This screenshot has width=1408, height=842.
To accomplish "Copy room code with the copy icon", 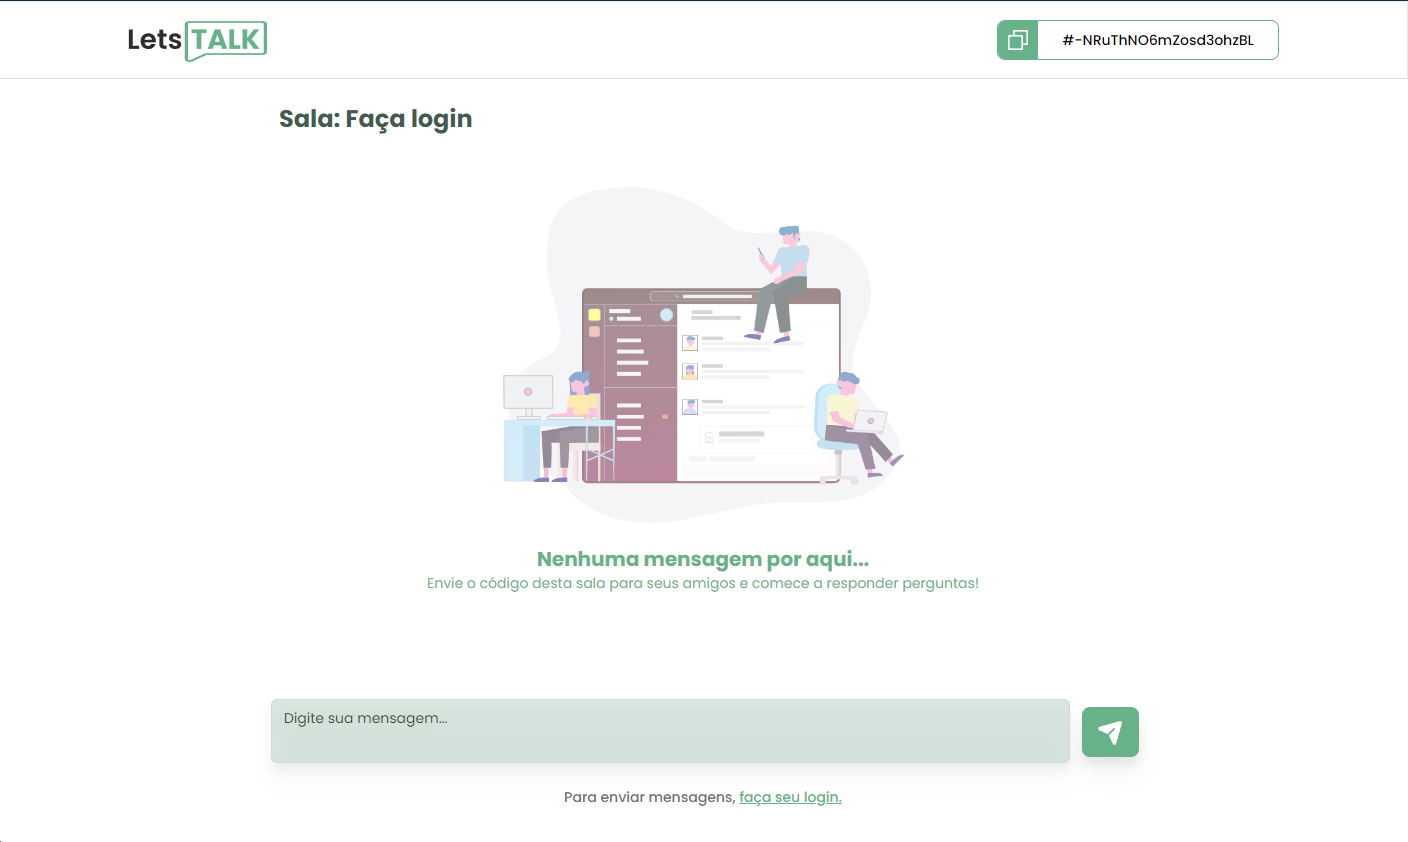I will click(1018, 40).
